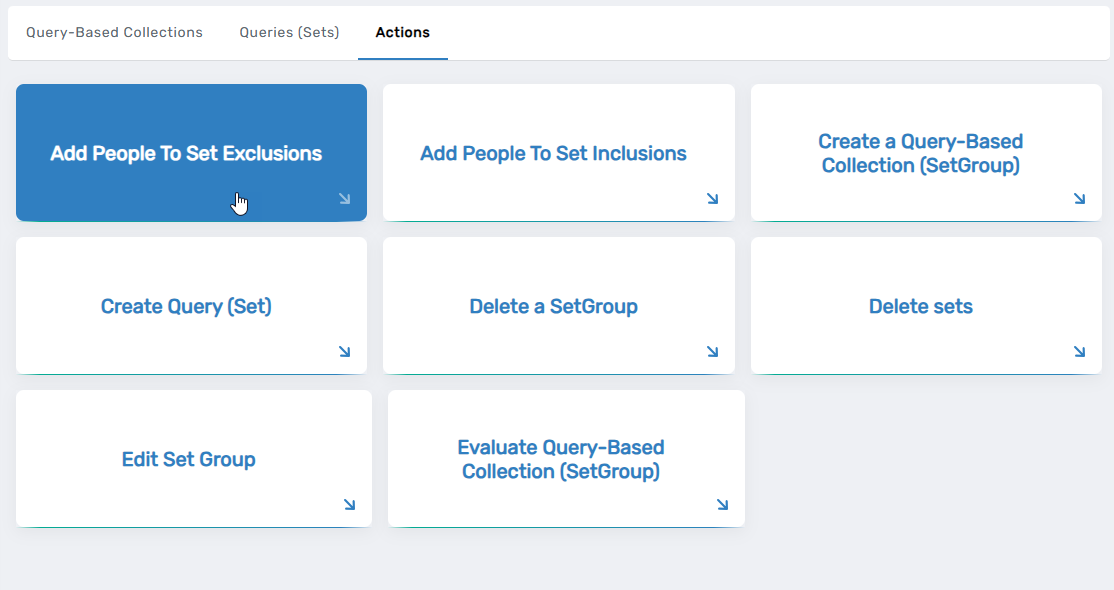
Task: Click the expand arrow on Delete sets
Action: [1079, 352]
